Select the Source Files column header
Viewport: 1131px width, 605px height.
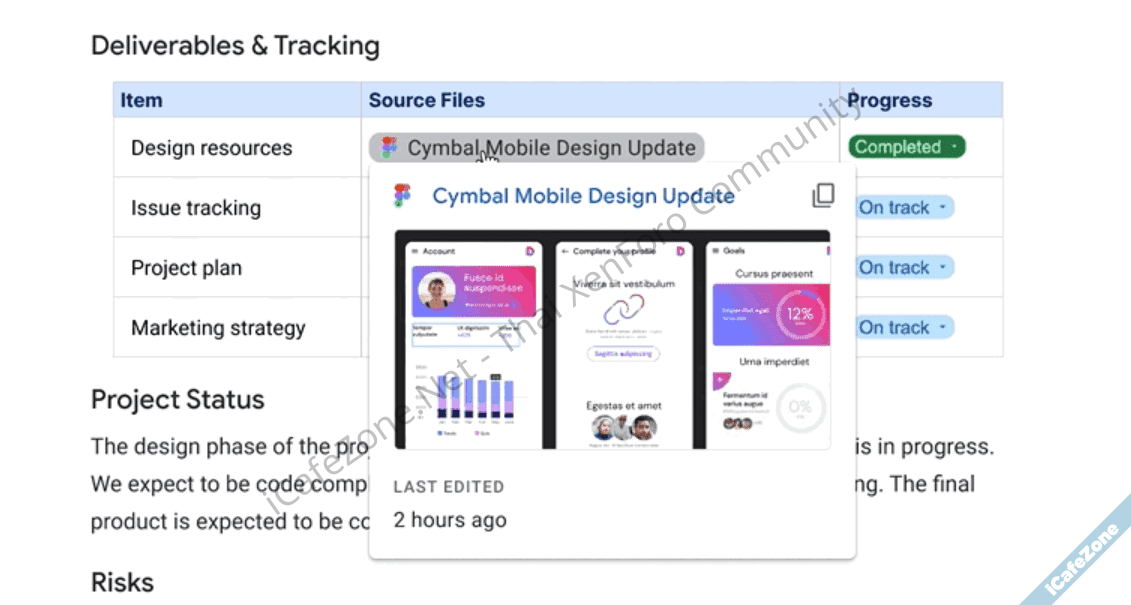pyautogui.click(x=427, y=100)
